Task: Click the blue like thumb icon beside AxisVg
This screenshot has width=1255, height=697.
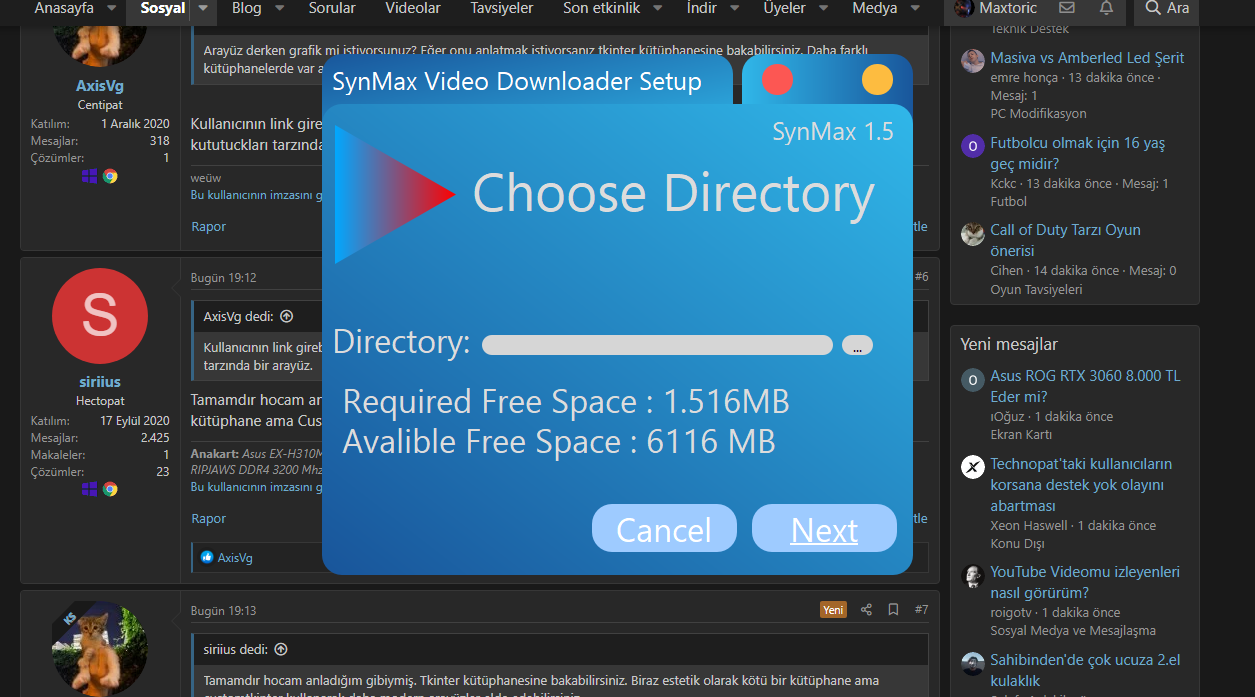Action: pos(207,557)
